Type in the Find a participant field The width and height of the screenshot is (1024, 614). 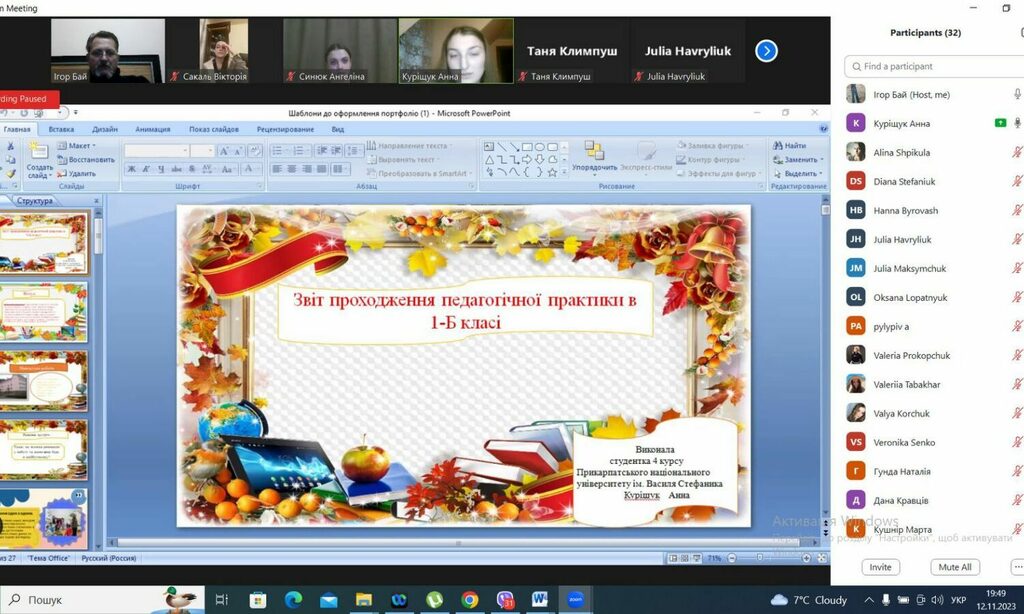point(935,66)
